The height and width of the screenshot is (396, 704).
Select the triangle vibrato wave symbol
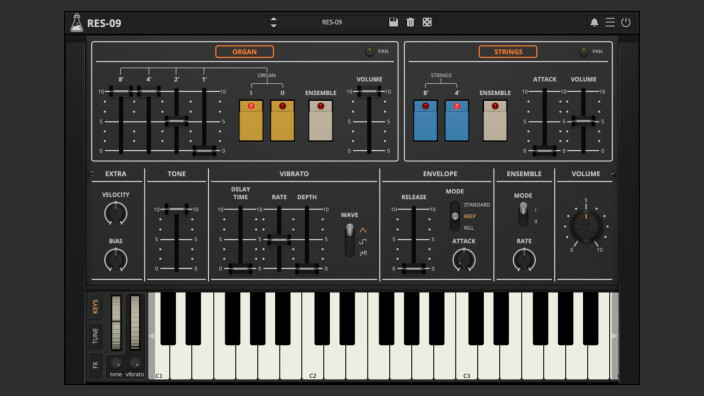[363, 230]
